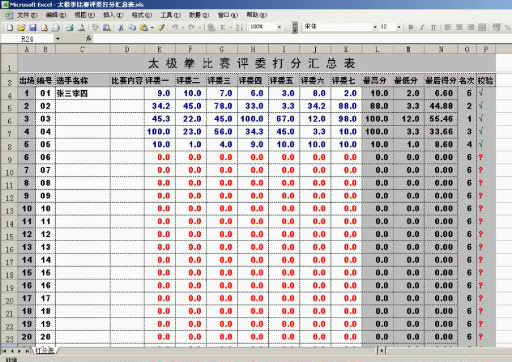The height and width of the screenshot is (362, 512).
Task: Click the New workbook icon
Action: (x=10, y=28)
